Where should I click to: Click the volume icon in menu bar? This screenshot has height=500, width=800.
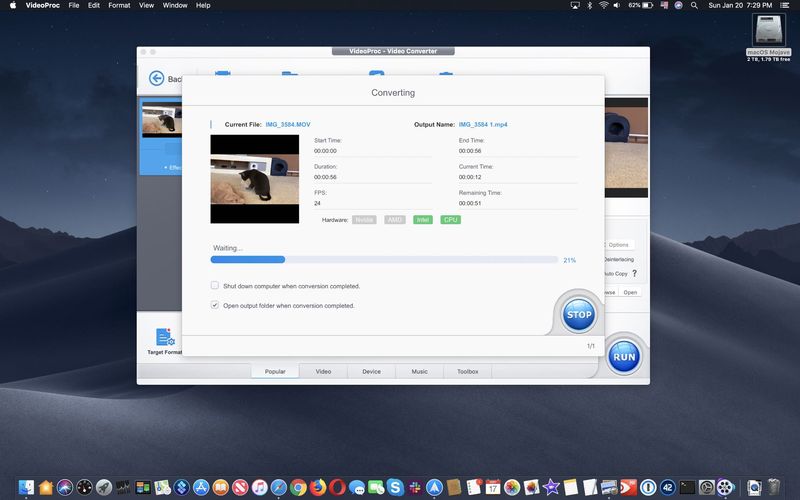(617, 5)
